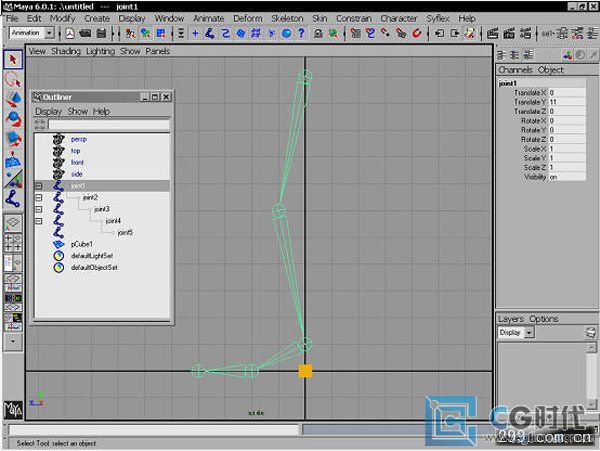Collapse joint3 in Outliner
The width and height of the screenshot is (600, 451).
(x=39, y=210)
